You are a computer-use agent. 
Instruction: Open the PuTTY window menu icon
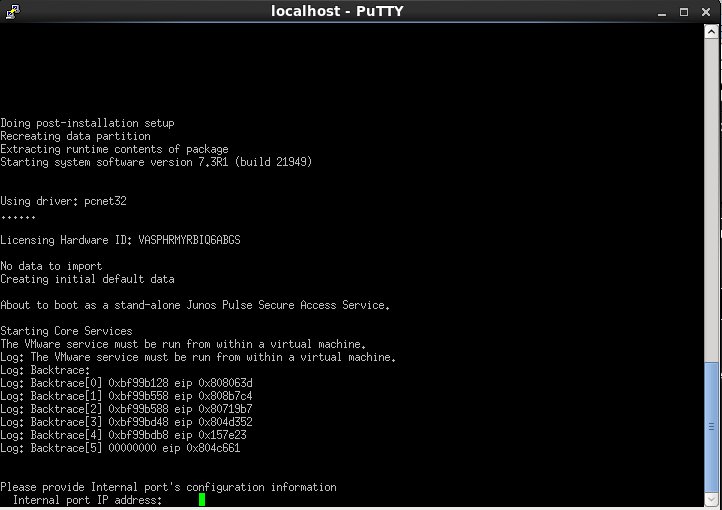pos(11,11)
